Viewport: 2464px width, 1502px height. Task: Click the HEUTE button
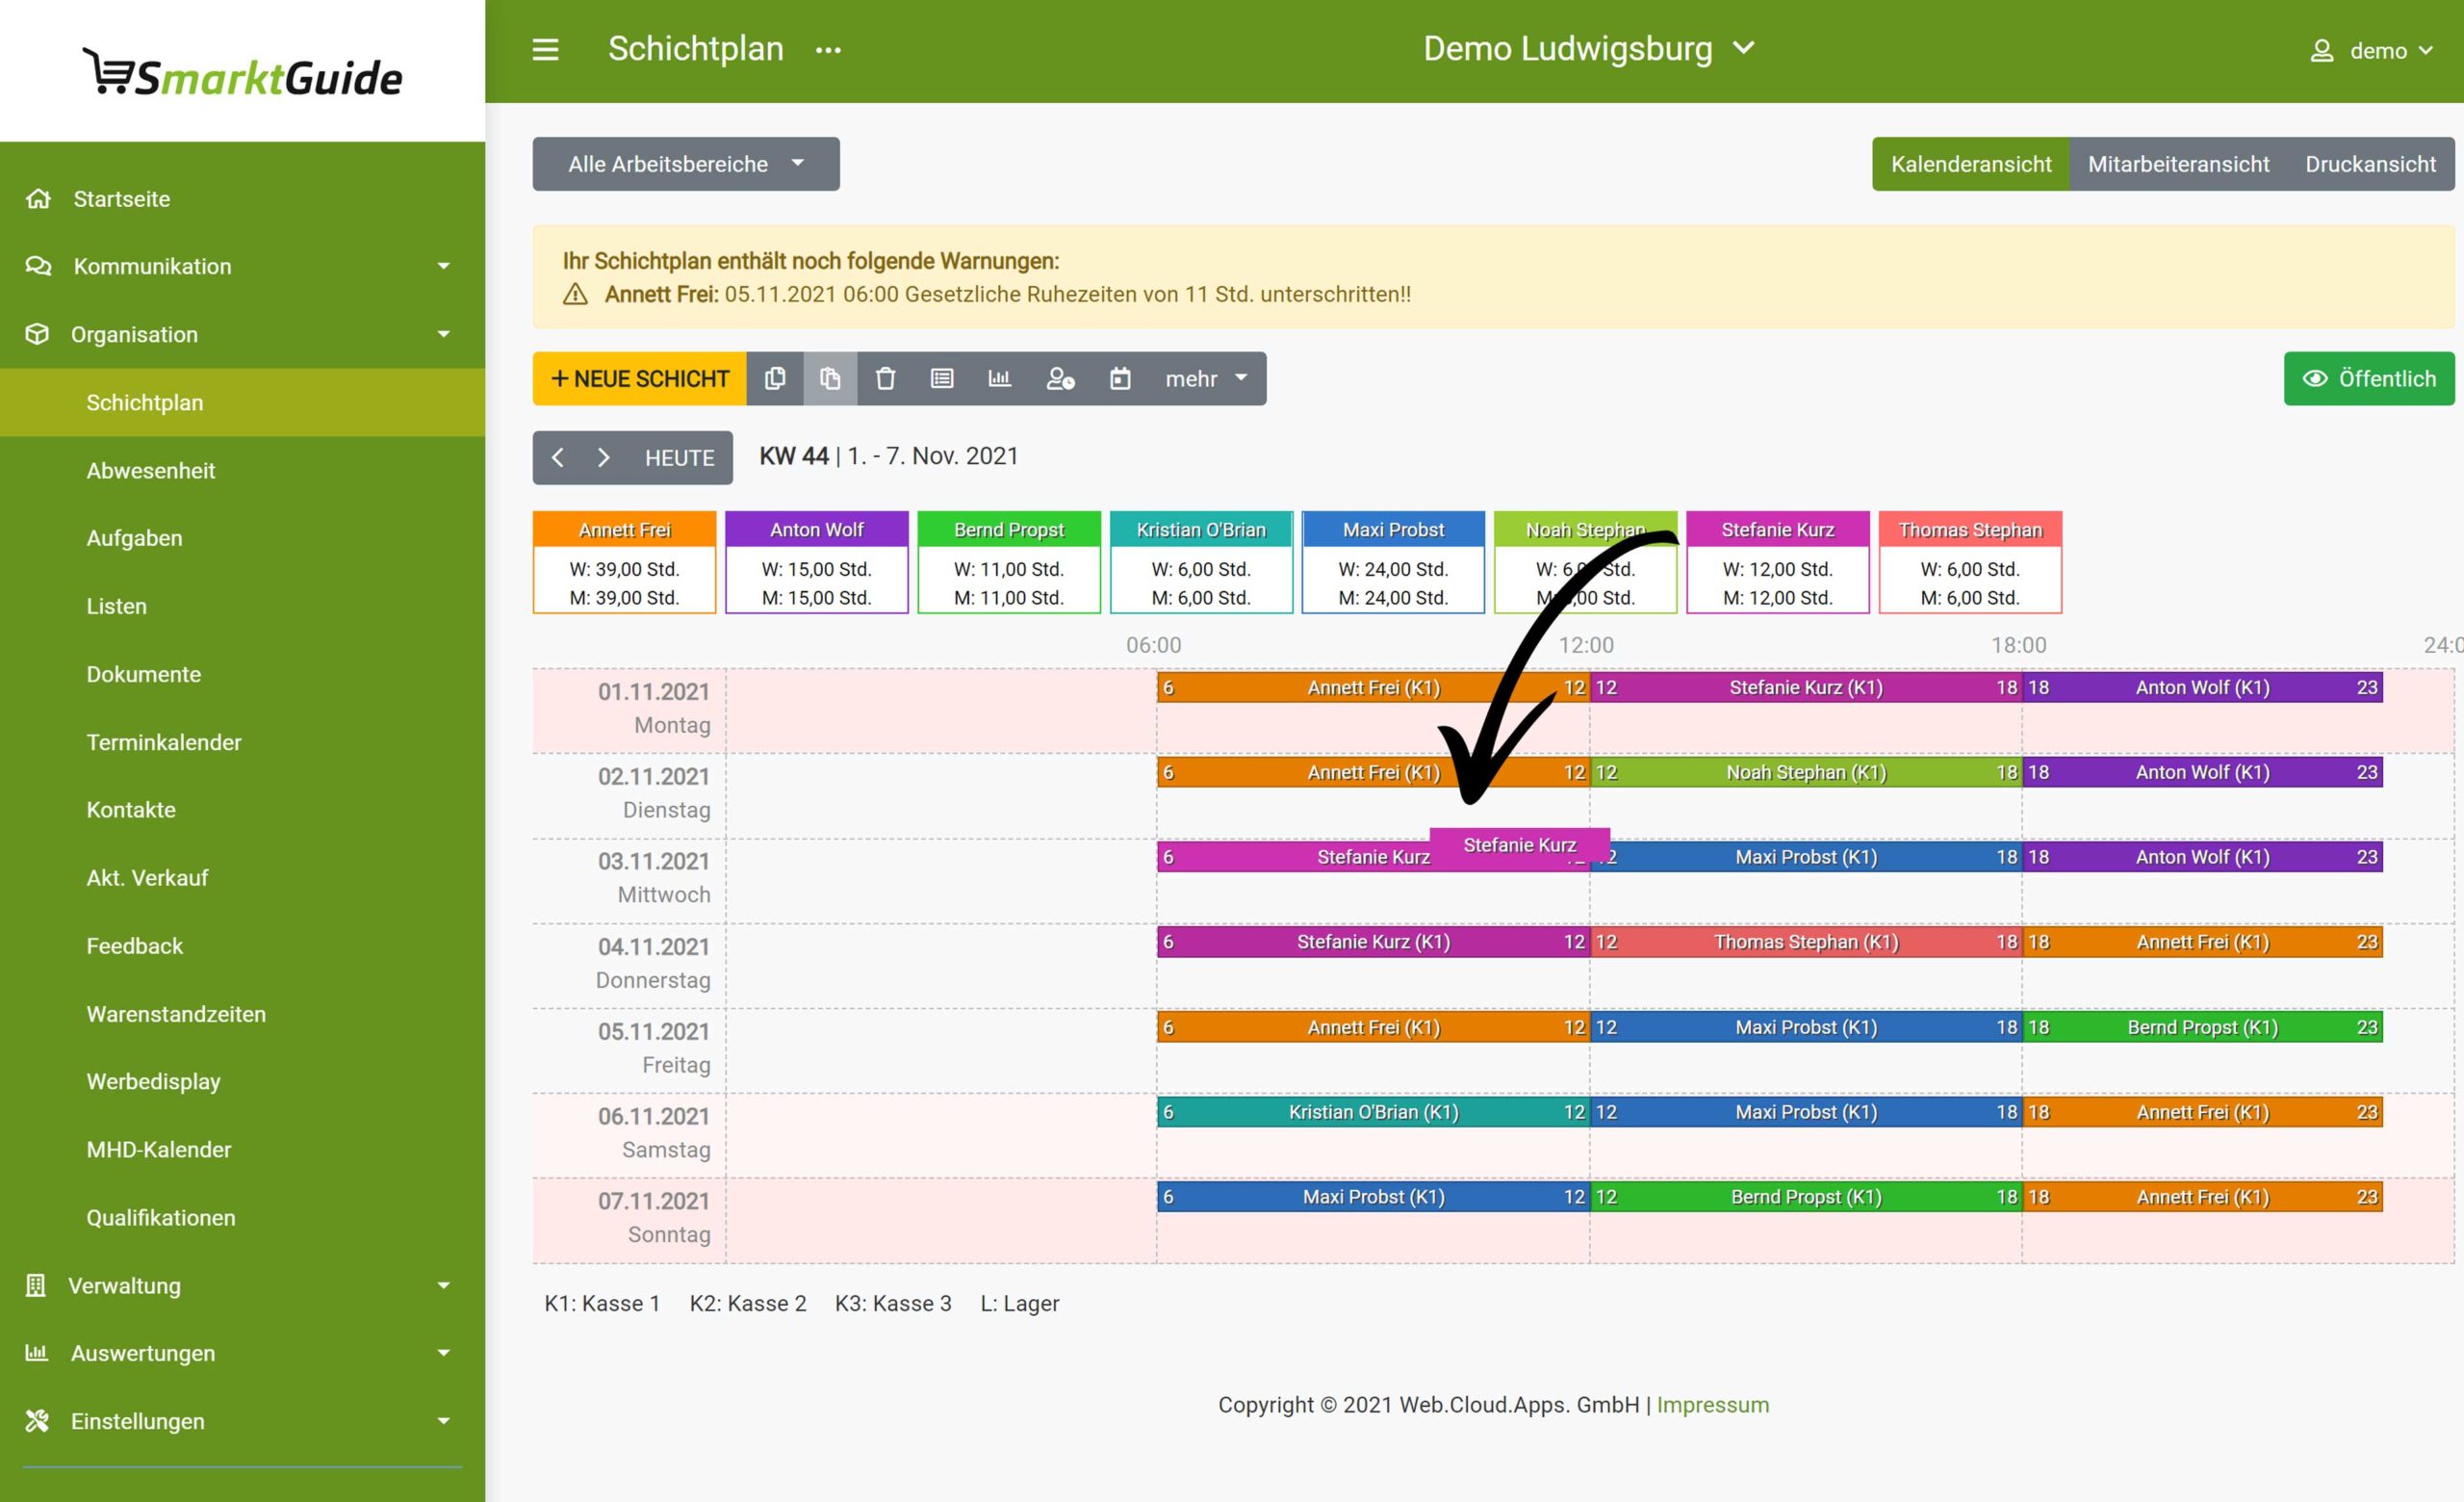pyautogui.click(x=680, y=458)
